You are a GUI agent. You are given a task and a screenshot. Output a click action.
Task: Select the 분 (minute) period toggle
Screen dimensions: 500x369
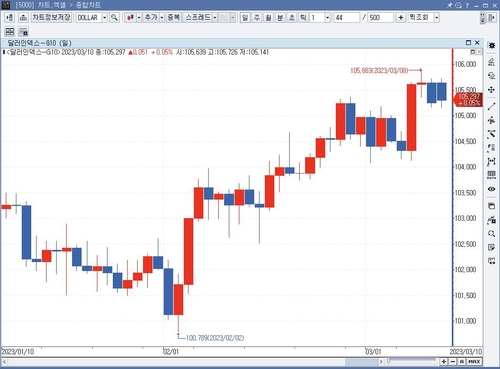pos(280,17)
